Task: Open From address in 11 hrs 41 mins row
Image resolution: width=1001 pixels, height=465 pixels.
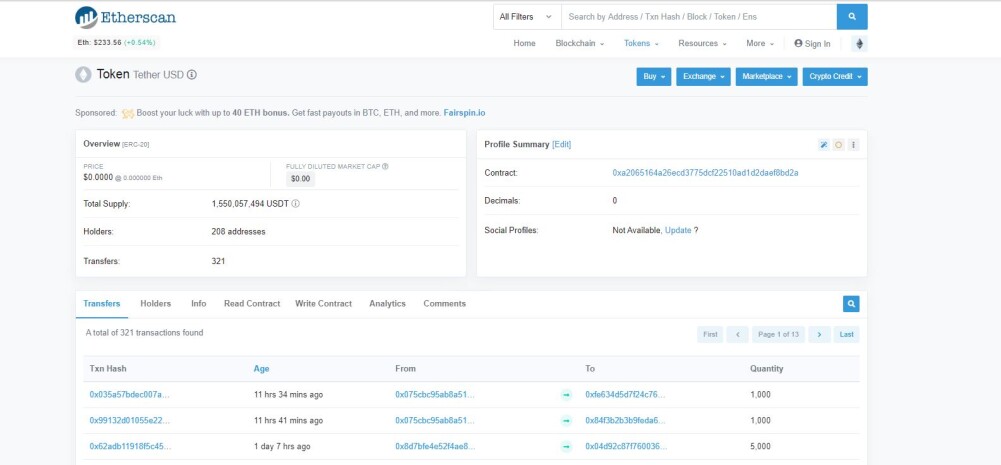Action: (x=435, y=420)
